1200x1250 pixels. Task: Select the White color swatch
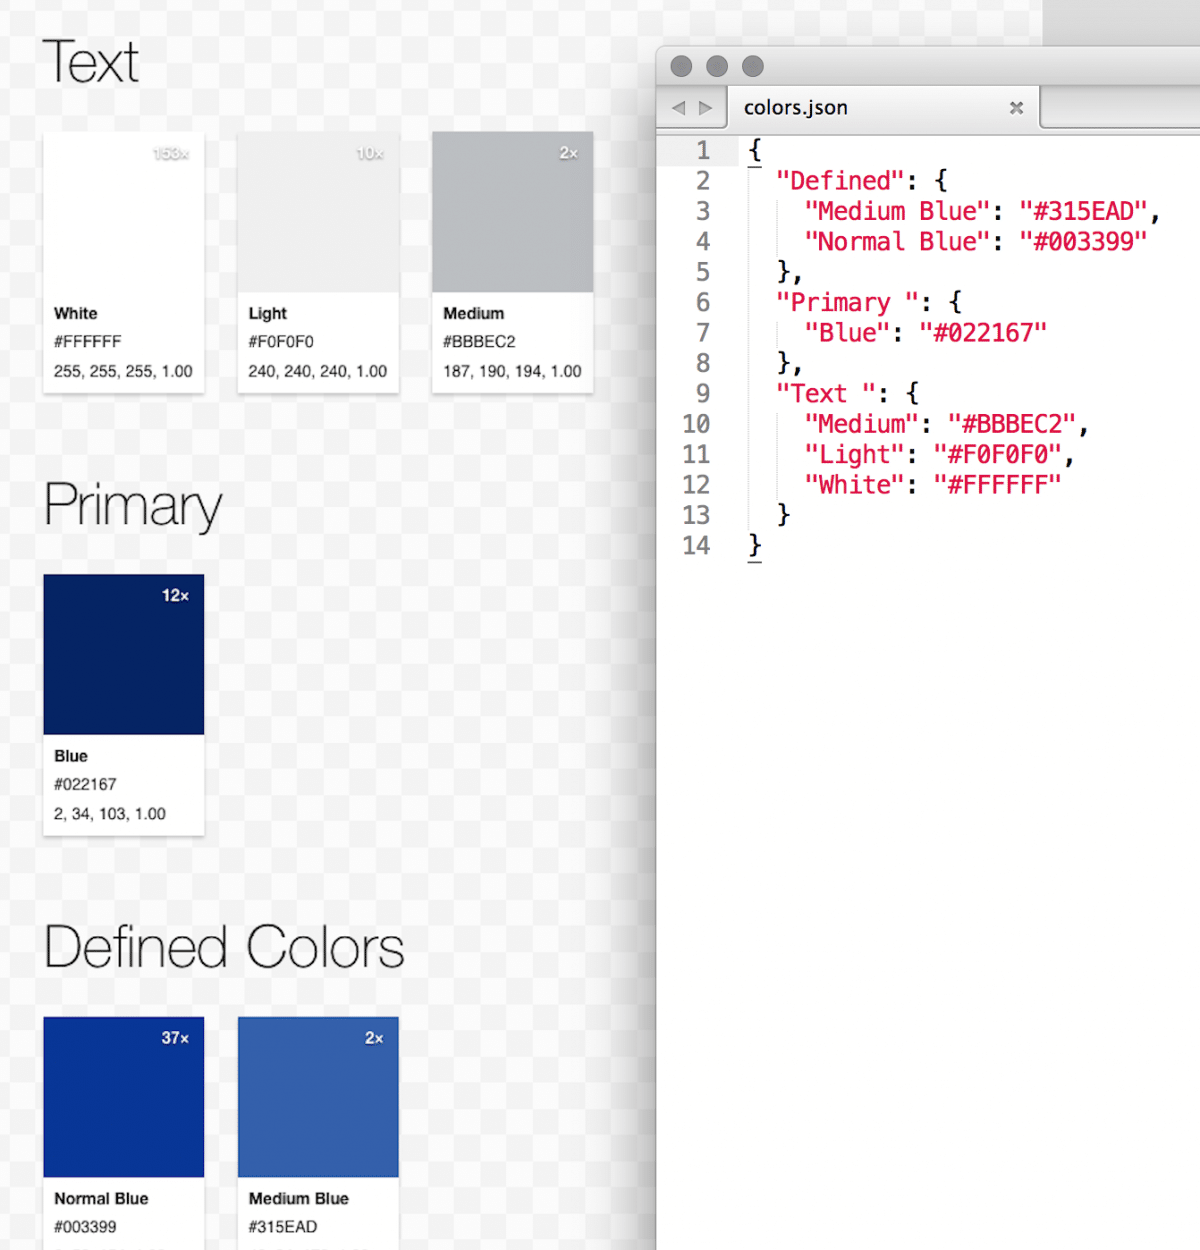click(123, 213)
